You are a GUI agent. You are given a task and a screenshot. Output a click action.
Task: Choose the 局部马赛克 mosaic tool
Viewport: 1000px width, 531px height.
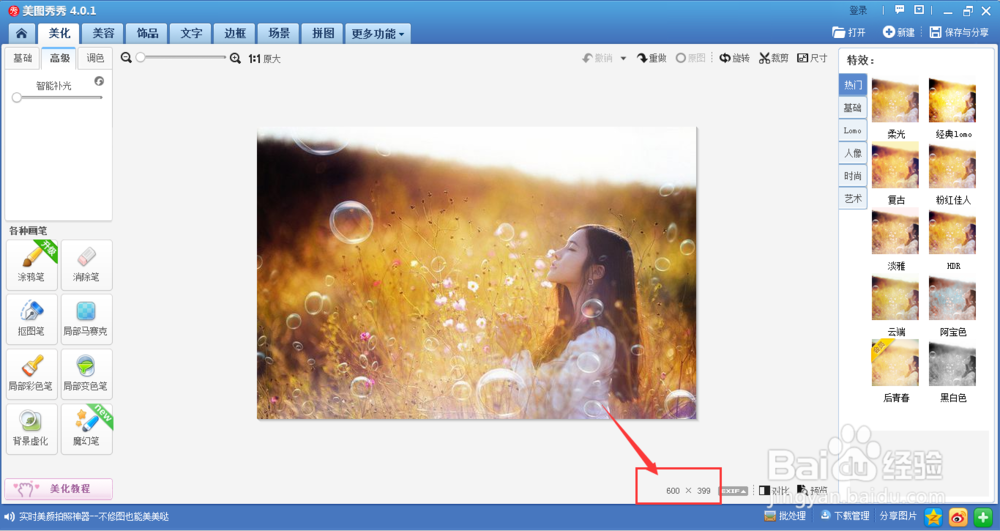click(86, 319)
